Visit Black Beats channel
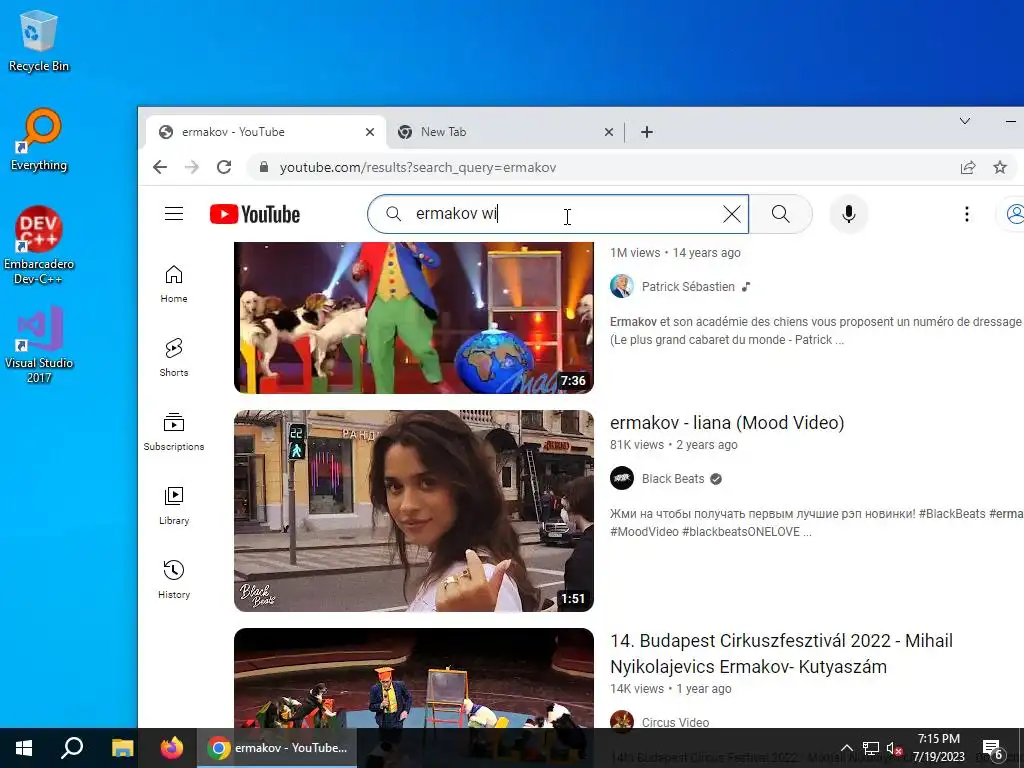The width and height of the screenshot is (1024, 768). (x=673, y=479)
